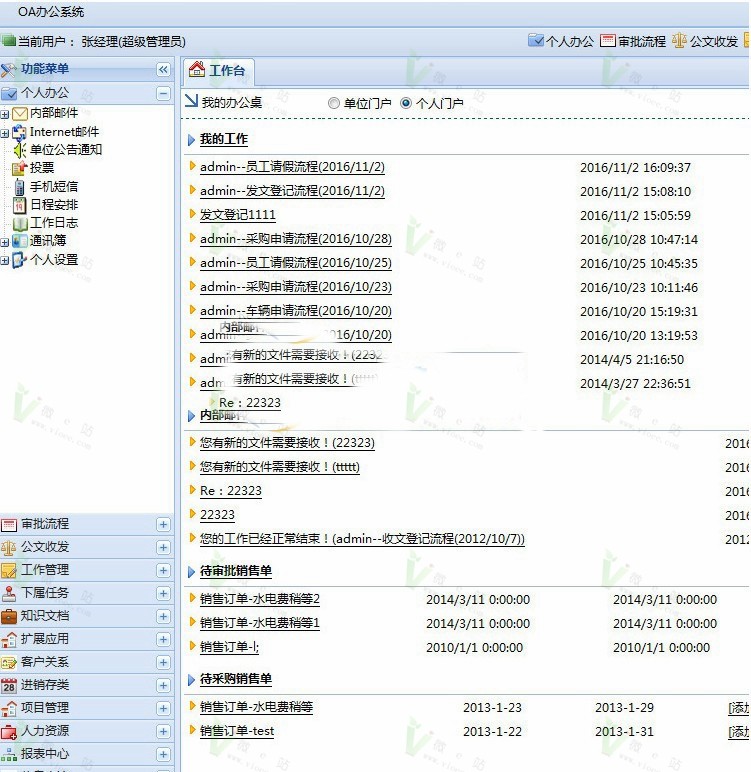
Task: Click the 工作日志 book icon
Action: 20,224
